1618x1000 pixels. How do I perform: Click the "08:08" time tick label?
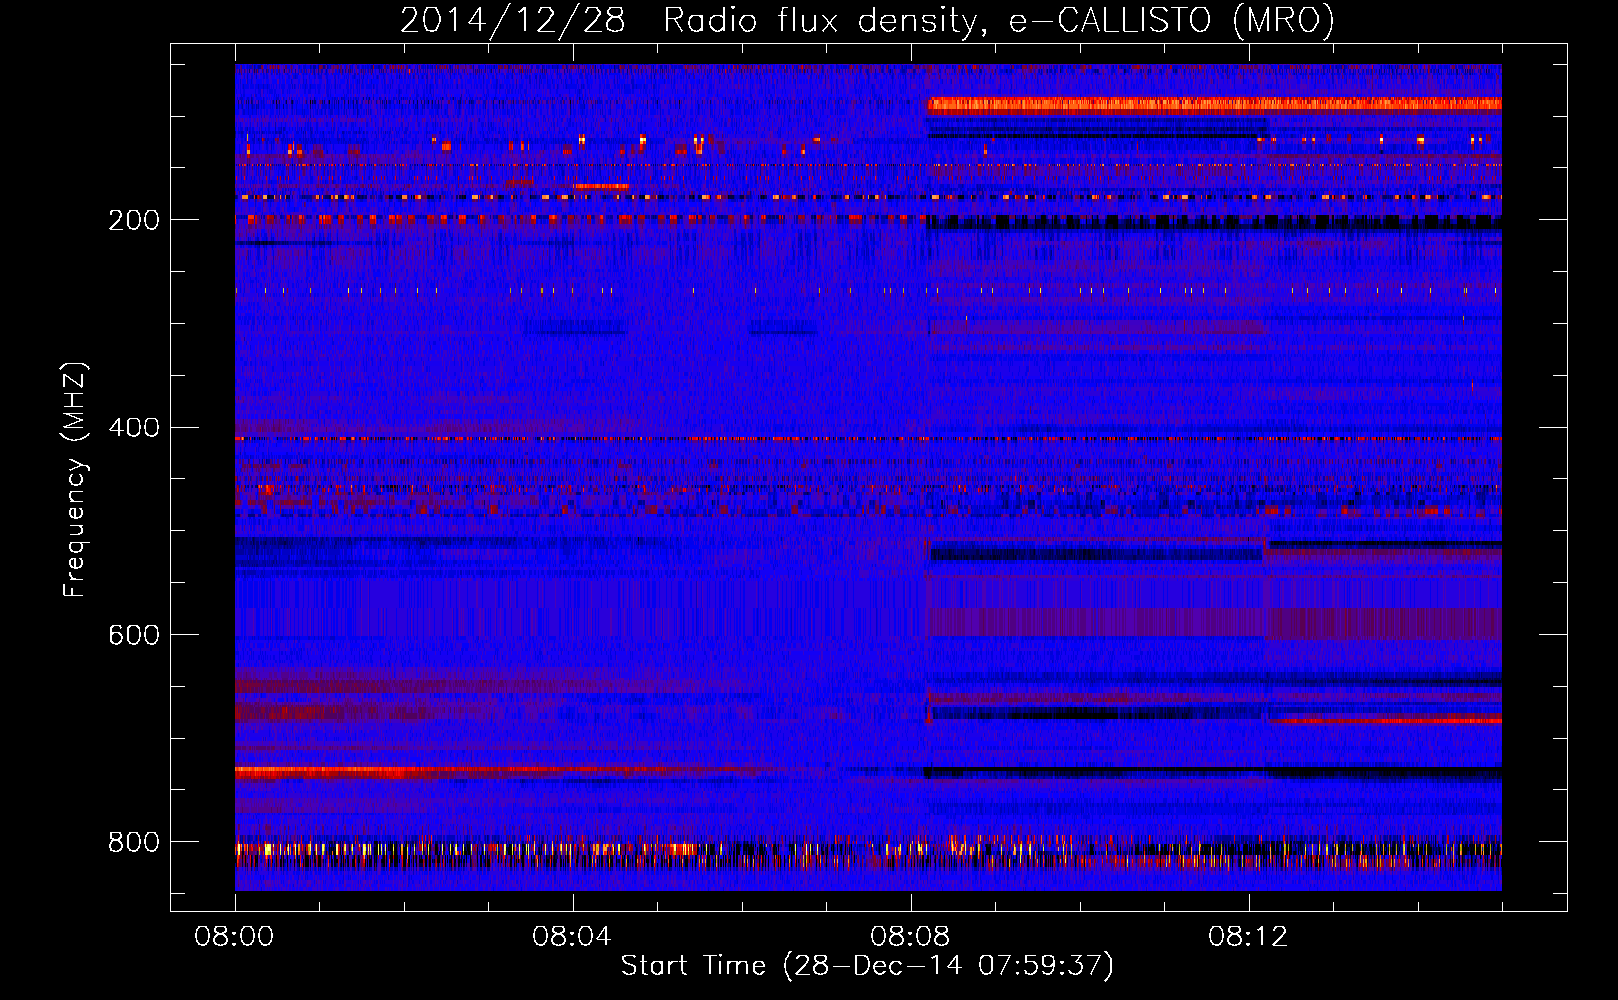(x=910, y=937)
